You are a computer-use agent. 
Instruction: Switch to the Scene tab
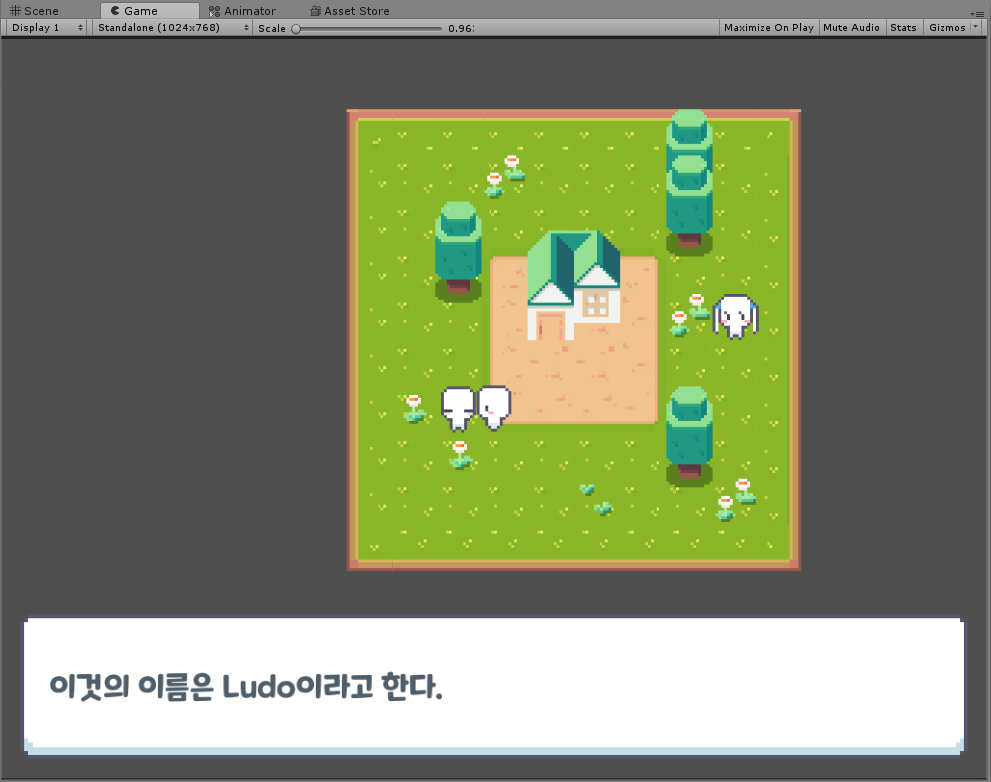pos(35,11)
